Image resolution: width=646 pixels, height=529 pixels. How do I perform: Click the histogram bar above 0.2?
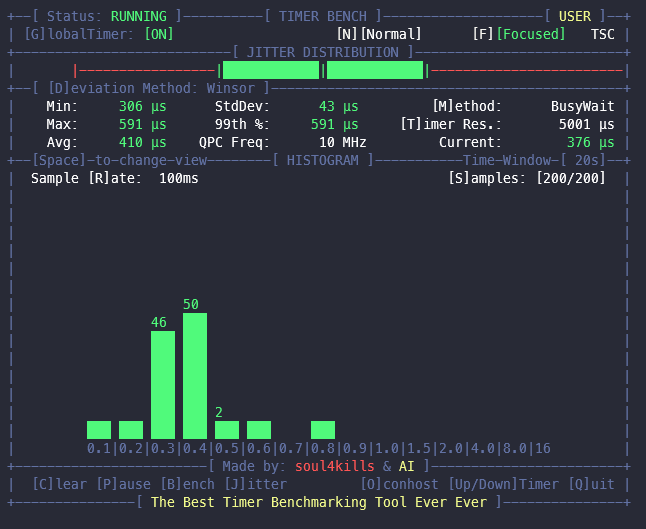coord(131,430)
